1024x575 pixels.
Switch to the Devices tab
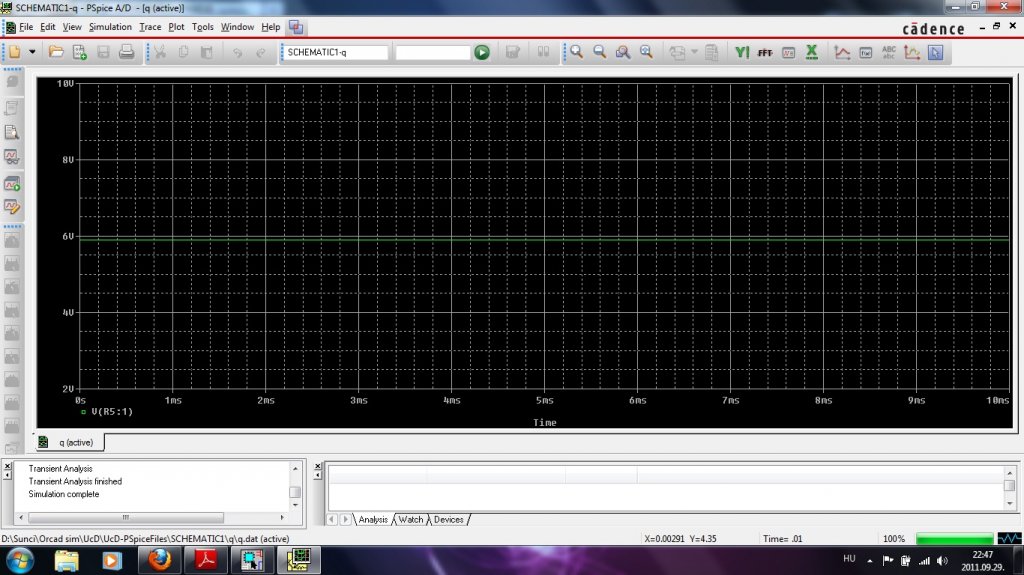449,519
